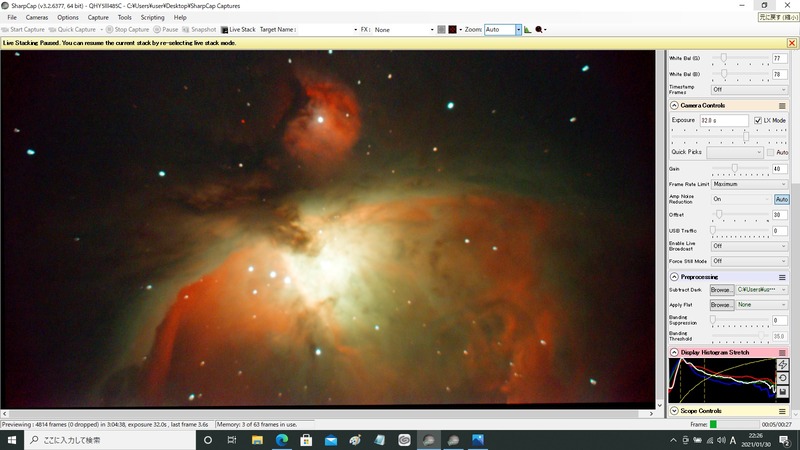The width and height of the screenshot is (800, 450).
Task: Open Task View on taskbar
Action: (x=232, y=440)
